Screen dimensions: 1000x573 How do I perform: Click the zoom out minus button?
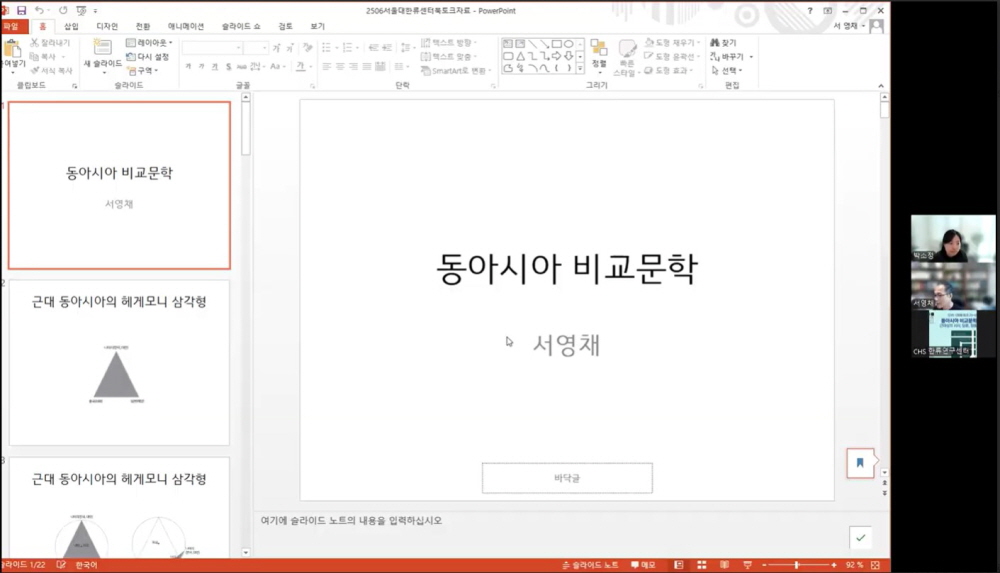[x=764, y=565]
